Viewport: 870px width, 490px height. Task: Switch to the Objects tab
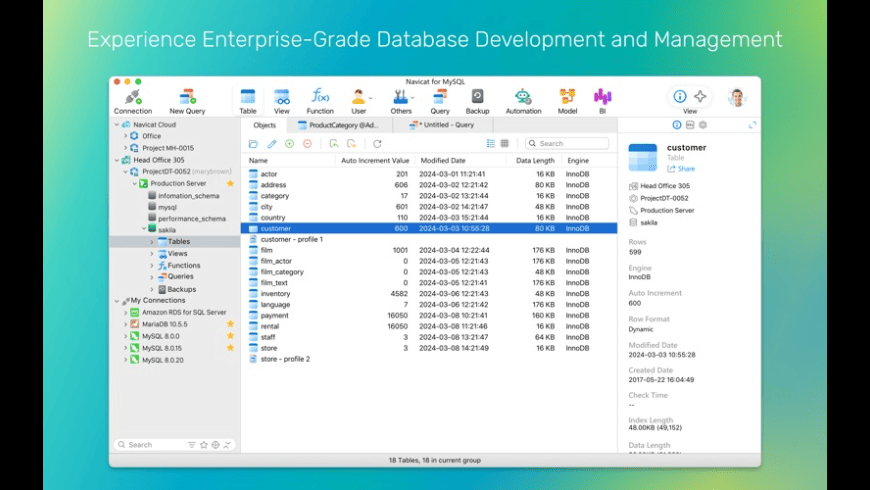(x=265, y=125)
